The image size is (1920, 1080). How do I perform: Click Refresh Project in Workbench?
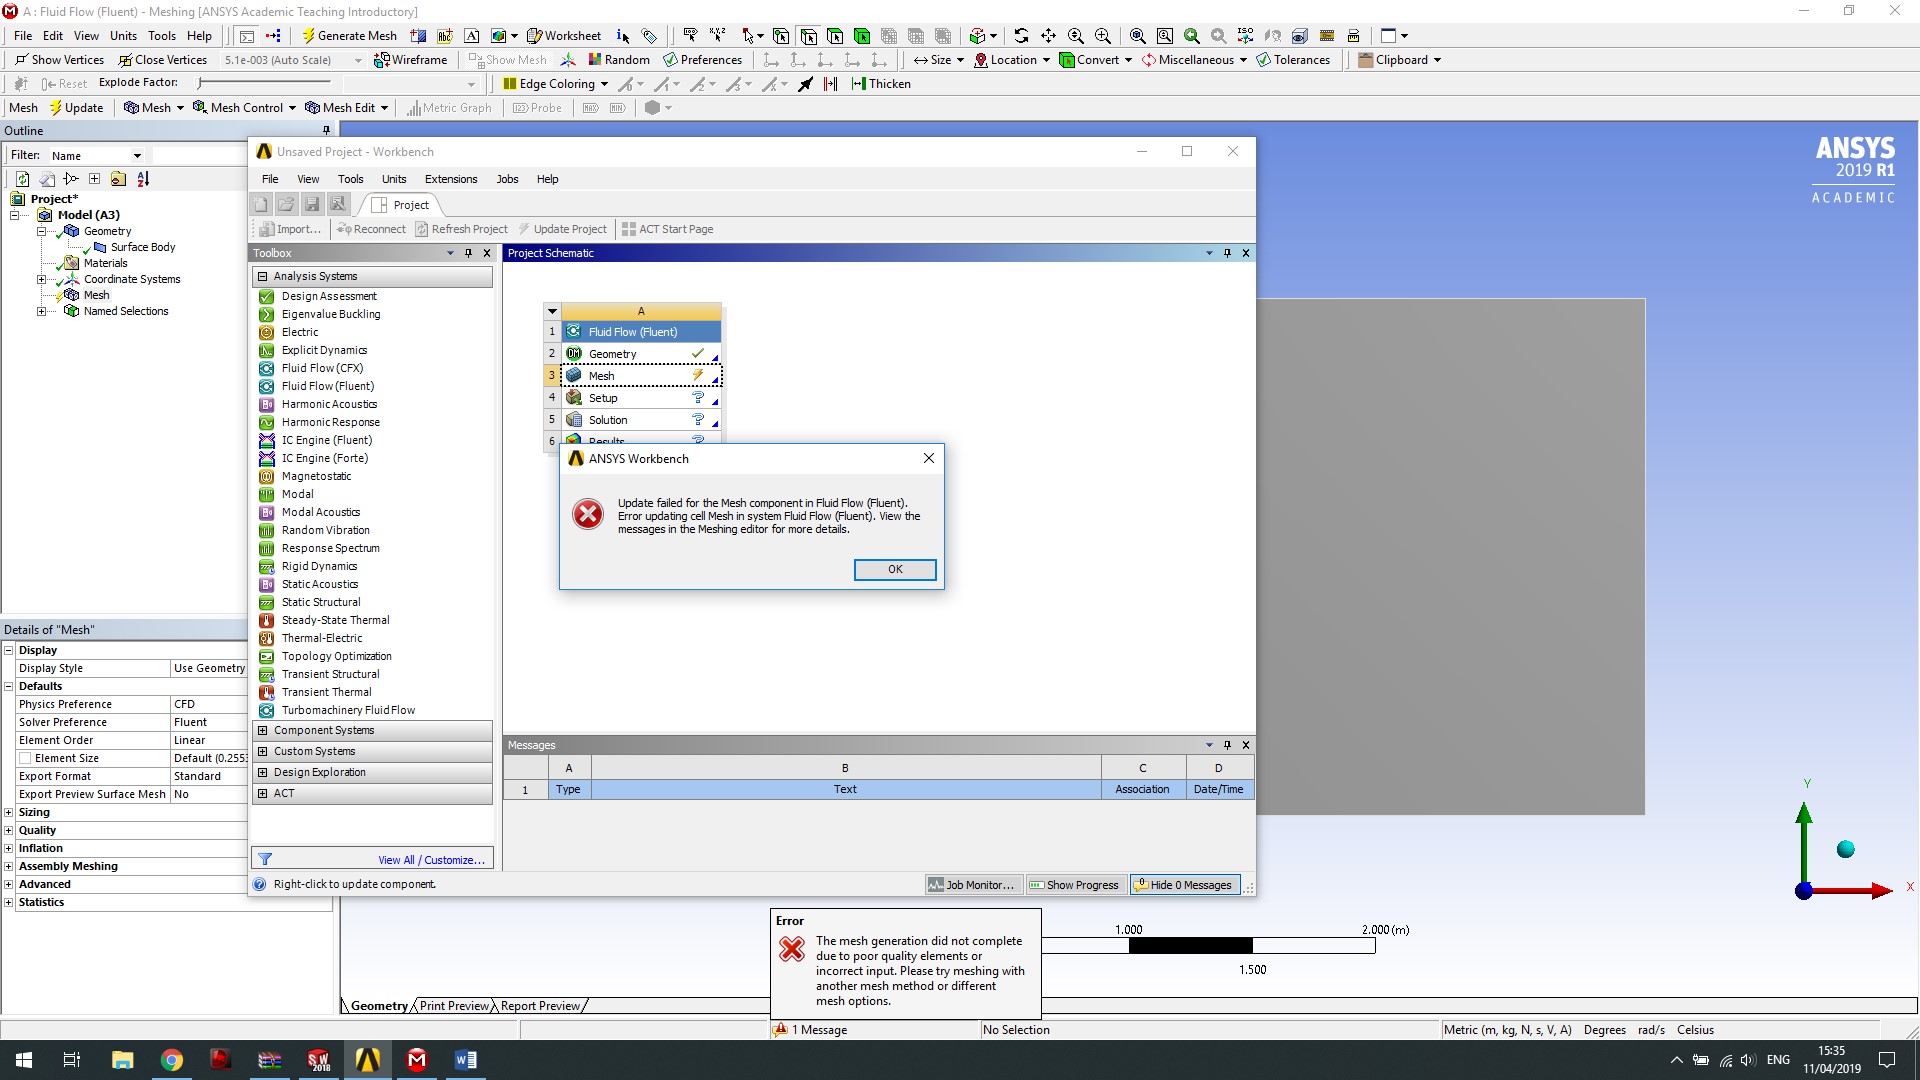tap(462, 229)
